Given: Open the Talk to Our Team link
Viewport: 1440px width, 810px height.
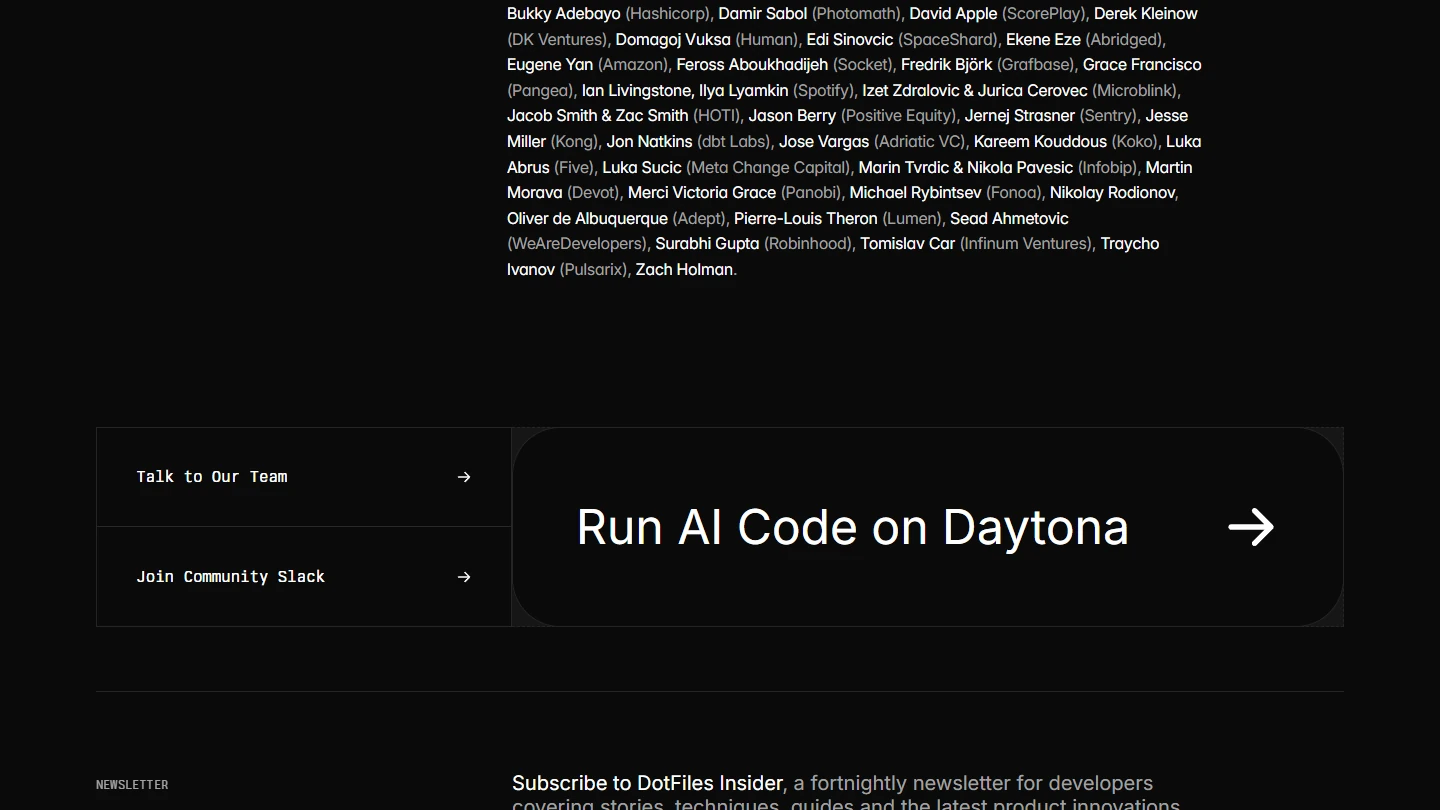Looking at the screenshot, I should [212, 477].
